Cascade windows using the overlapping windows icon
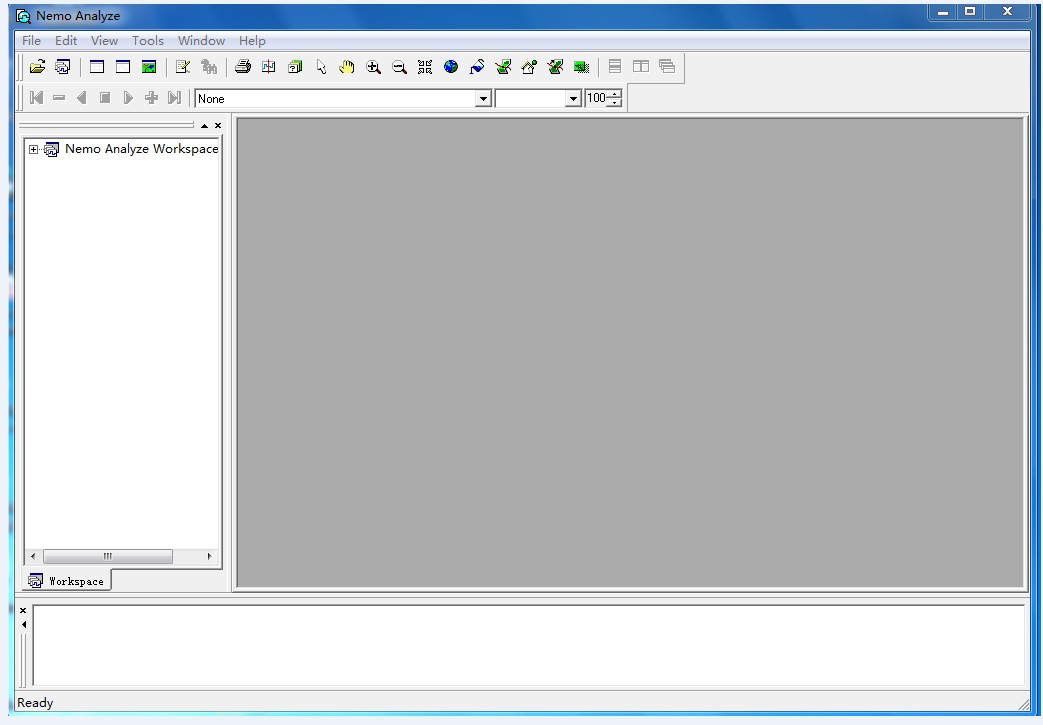Image resolution: width=1043 pixels, height=725 pixels. [x=667, y=67]
